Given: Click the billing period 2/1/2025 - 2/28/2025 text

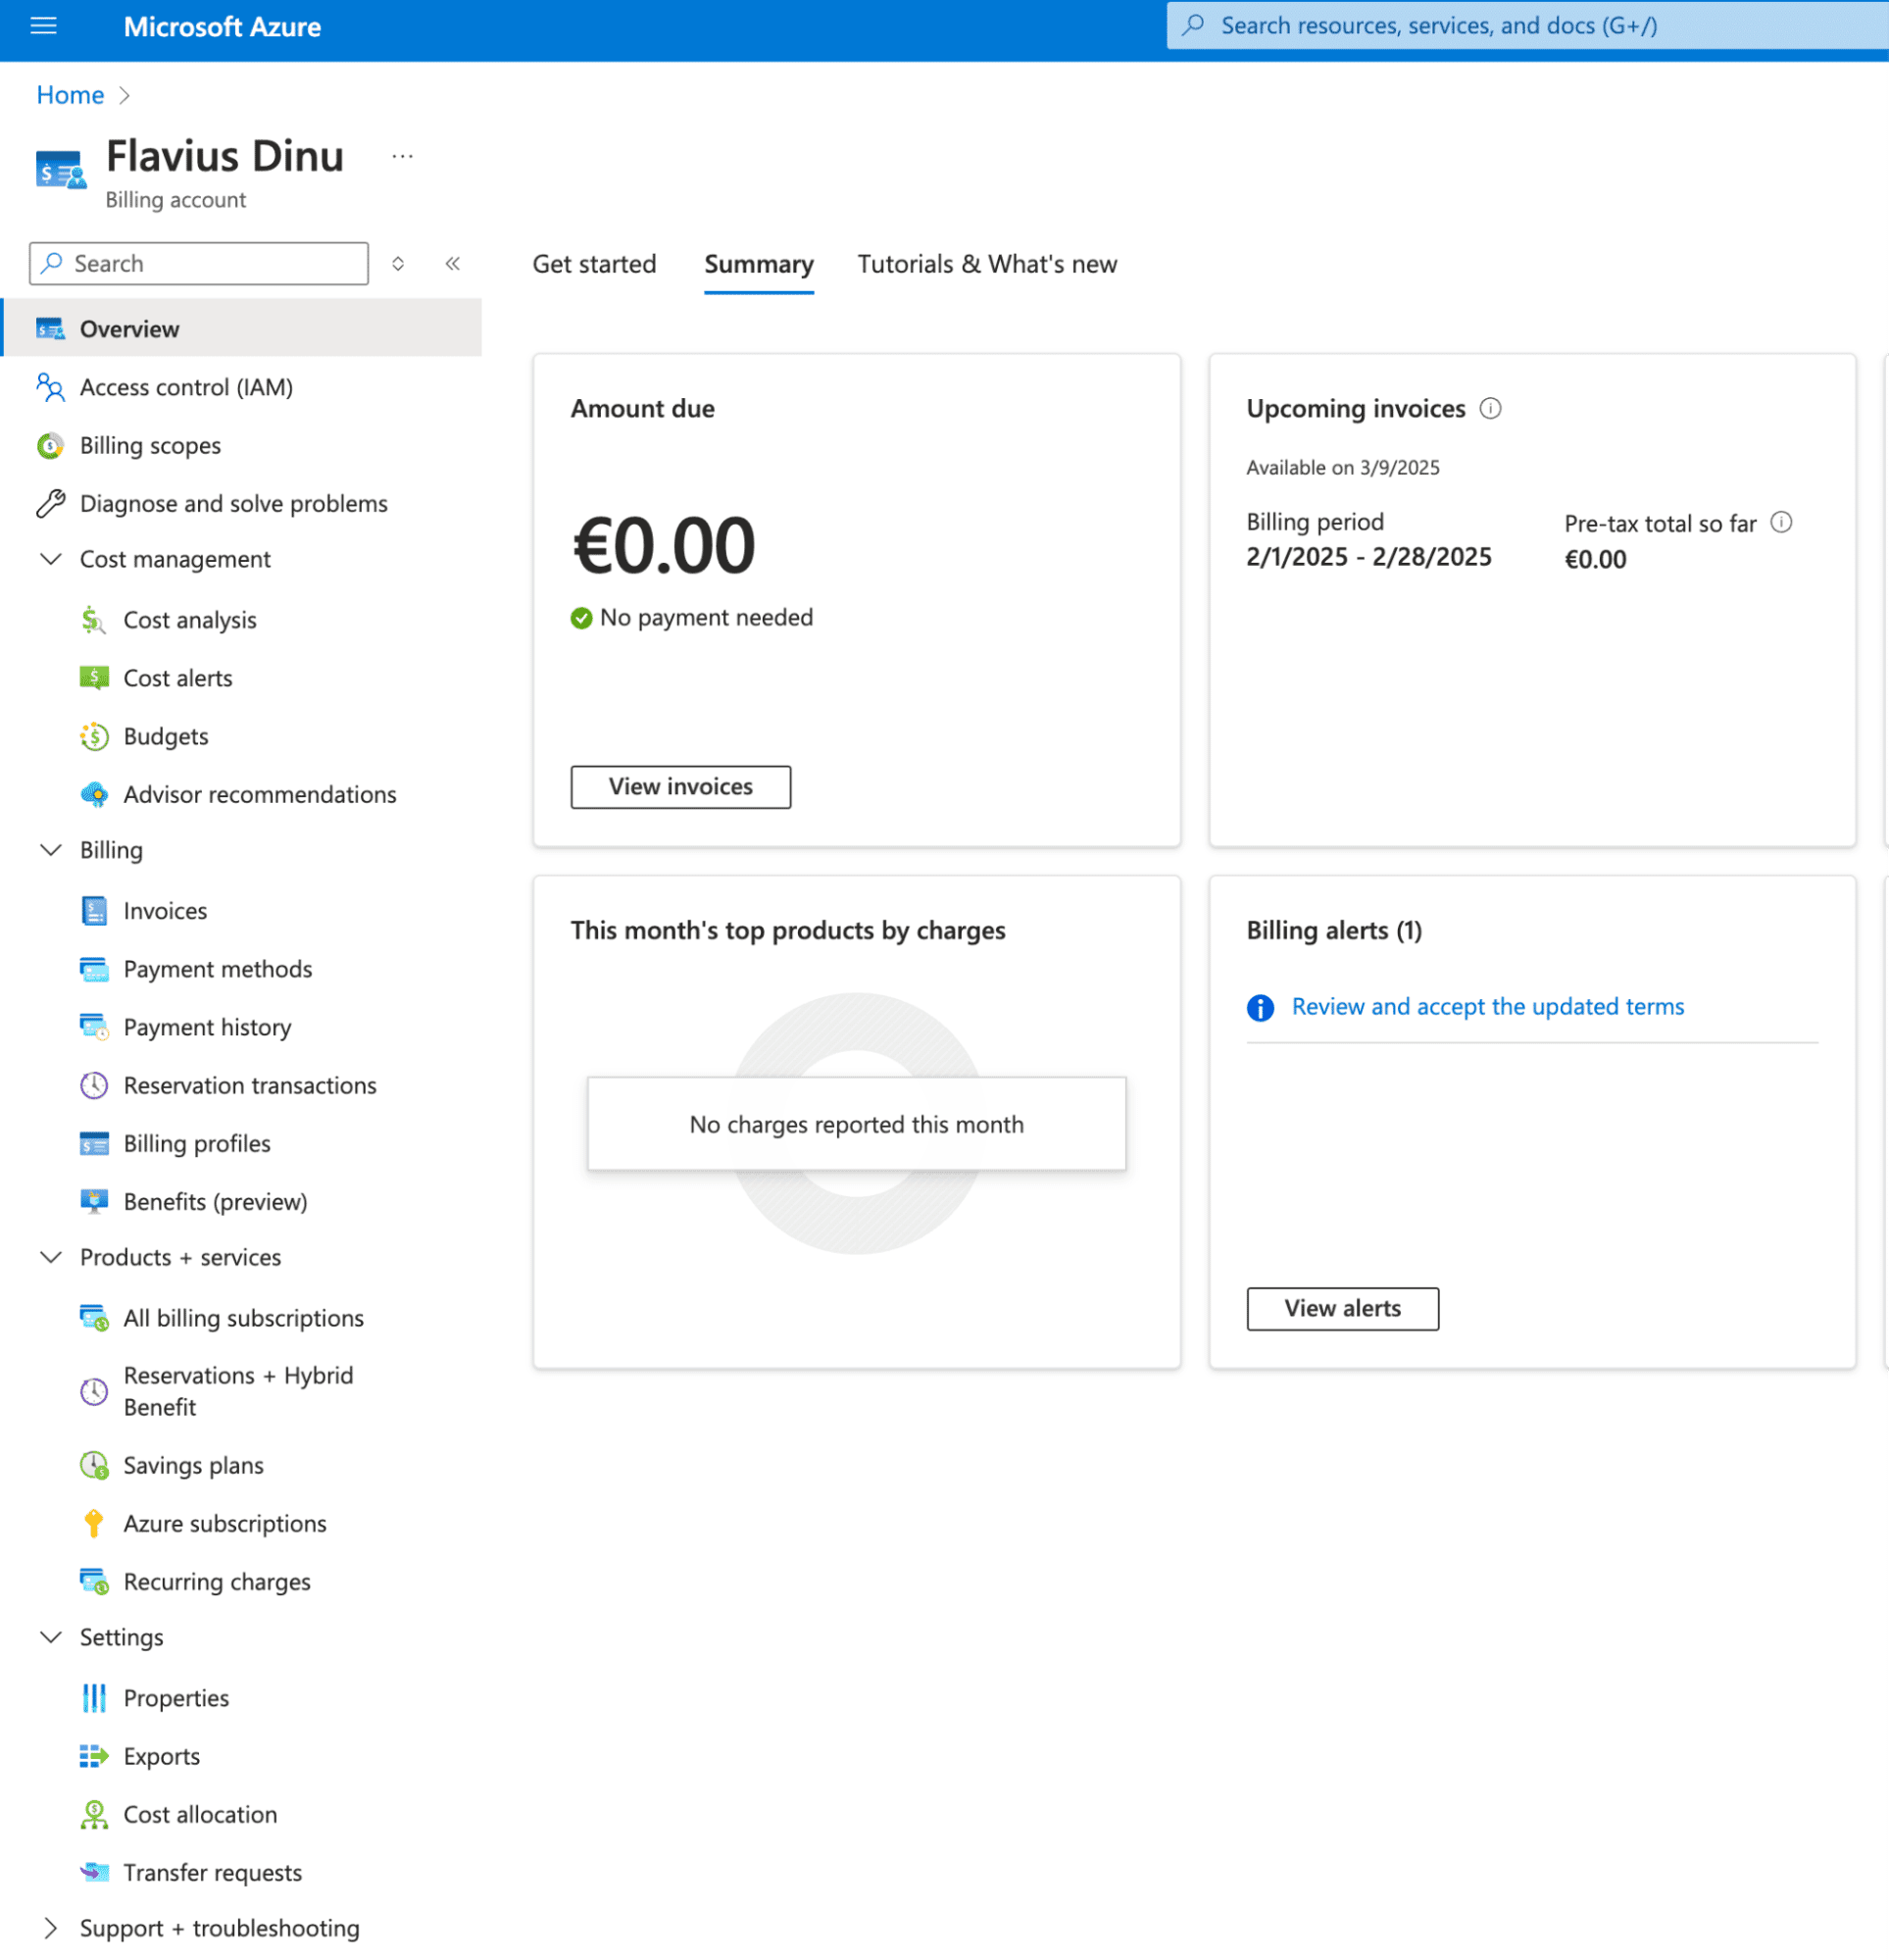Looking at the screenshot, I should click(x=1368, y=557).
